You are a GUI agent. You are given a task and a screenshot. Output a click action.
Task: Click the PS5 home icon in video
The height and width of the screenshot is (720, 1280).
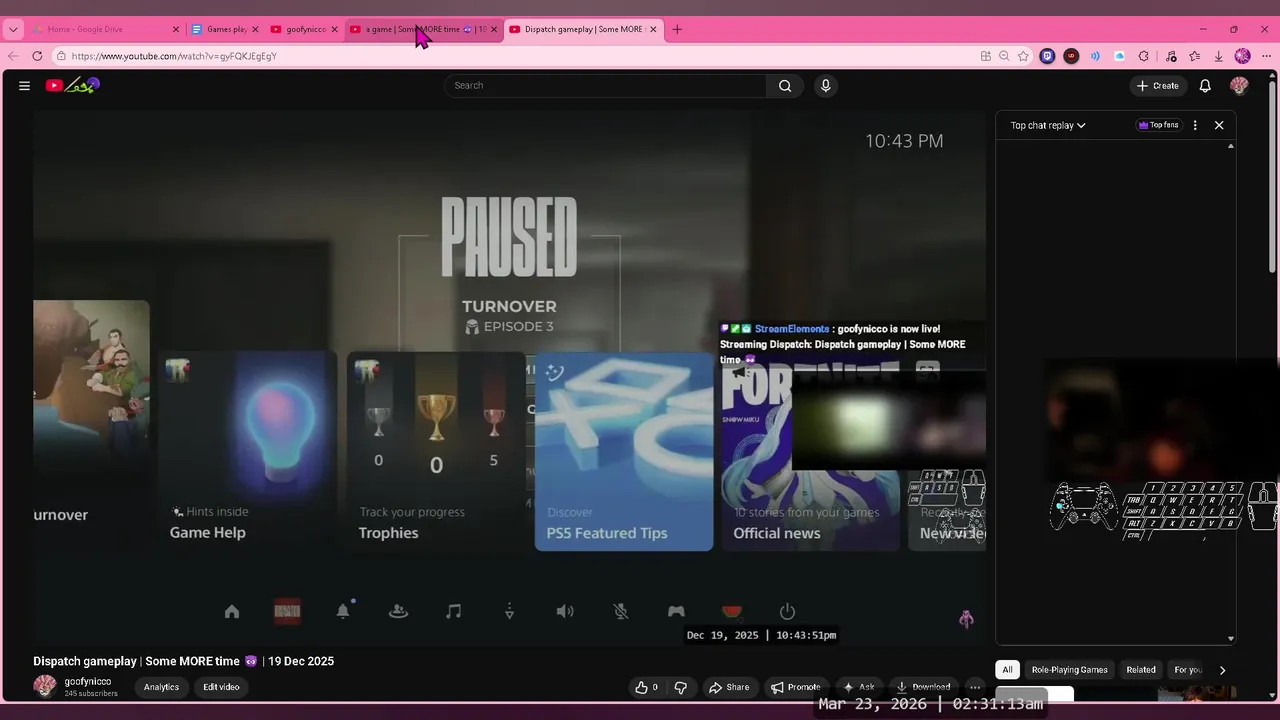tap(232, 612)
